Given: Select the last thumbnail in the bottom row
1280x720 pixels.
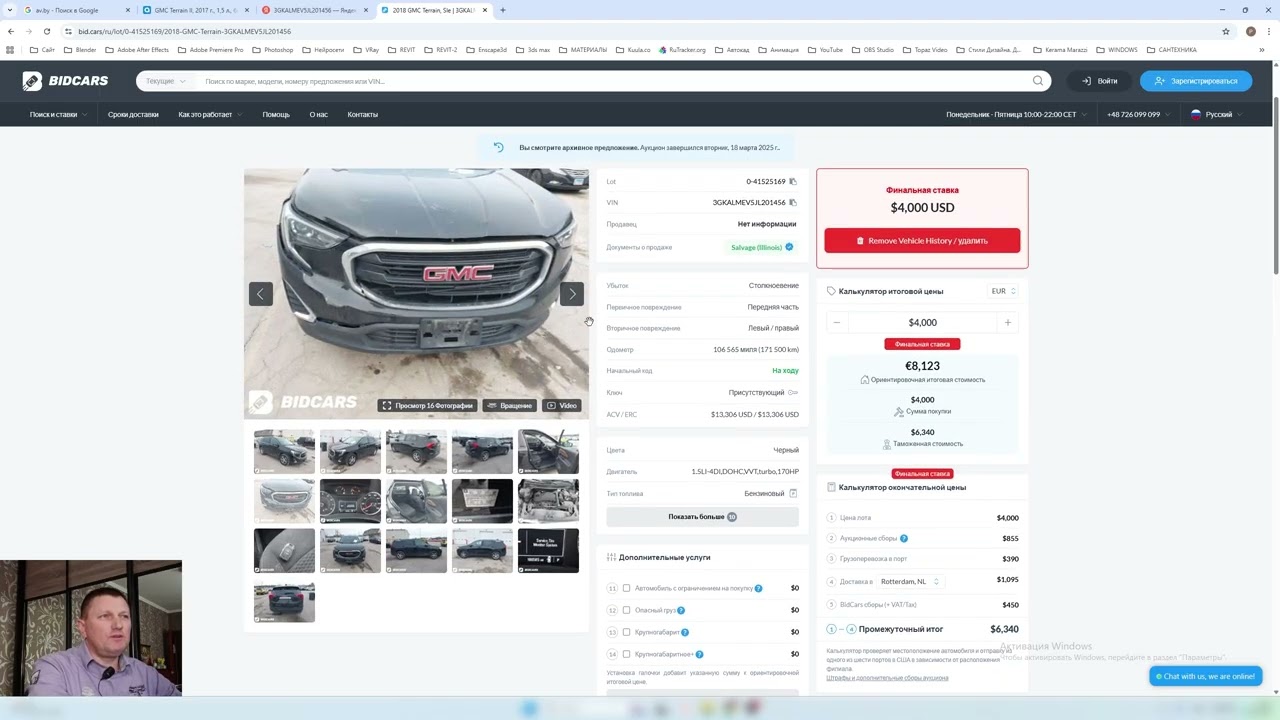Looking at the screenshot, I should tap(284, 603).
